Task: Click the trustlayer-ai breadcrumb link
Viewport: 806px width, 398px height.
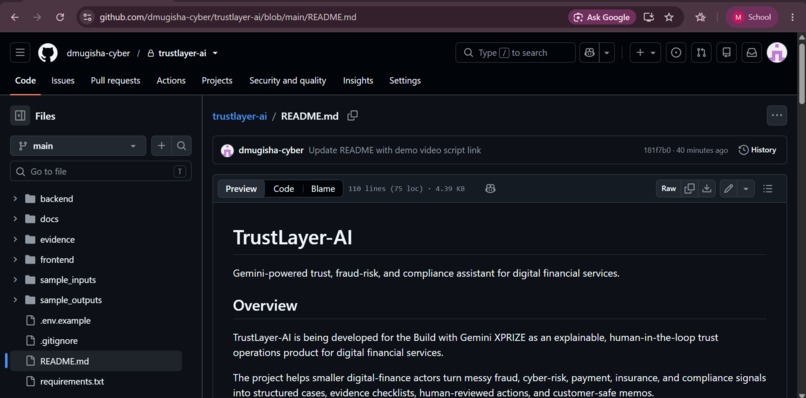Action: pos(240,116)
